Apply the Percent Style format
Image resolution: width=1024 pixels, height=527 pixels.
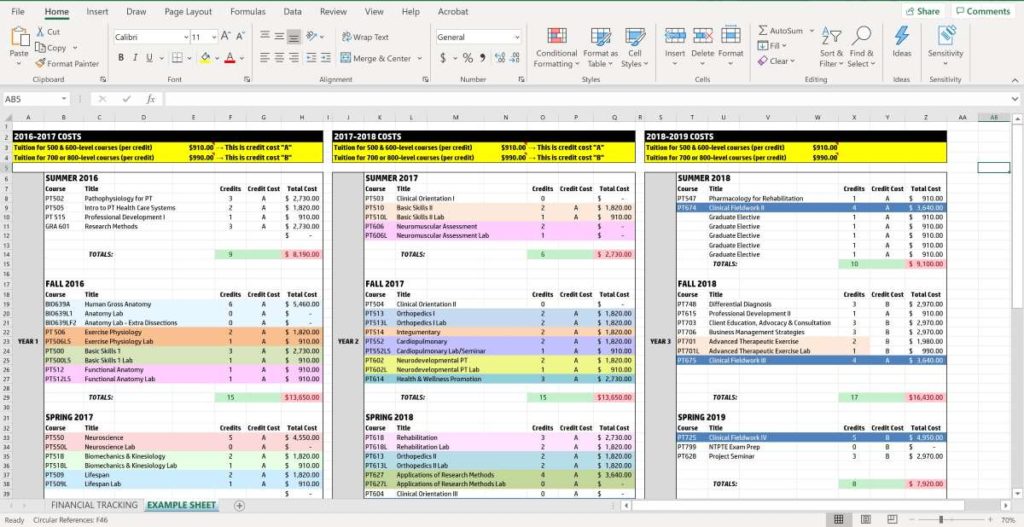point(468,58)
